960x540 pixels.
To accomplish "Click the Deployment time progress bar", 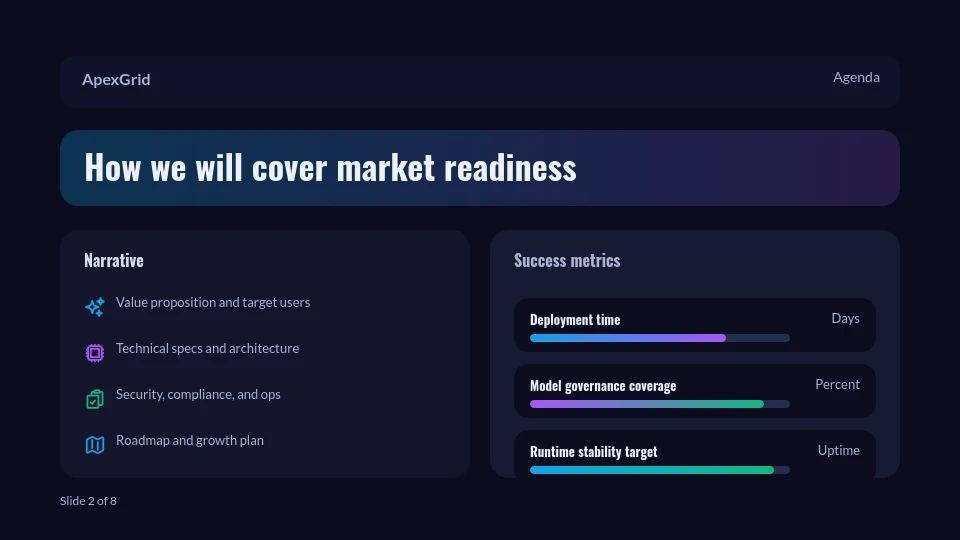I will pos(659,338).
